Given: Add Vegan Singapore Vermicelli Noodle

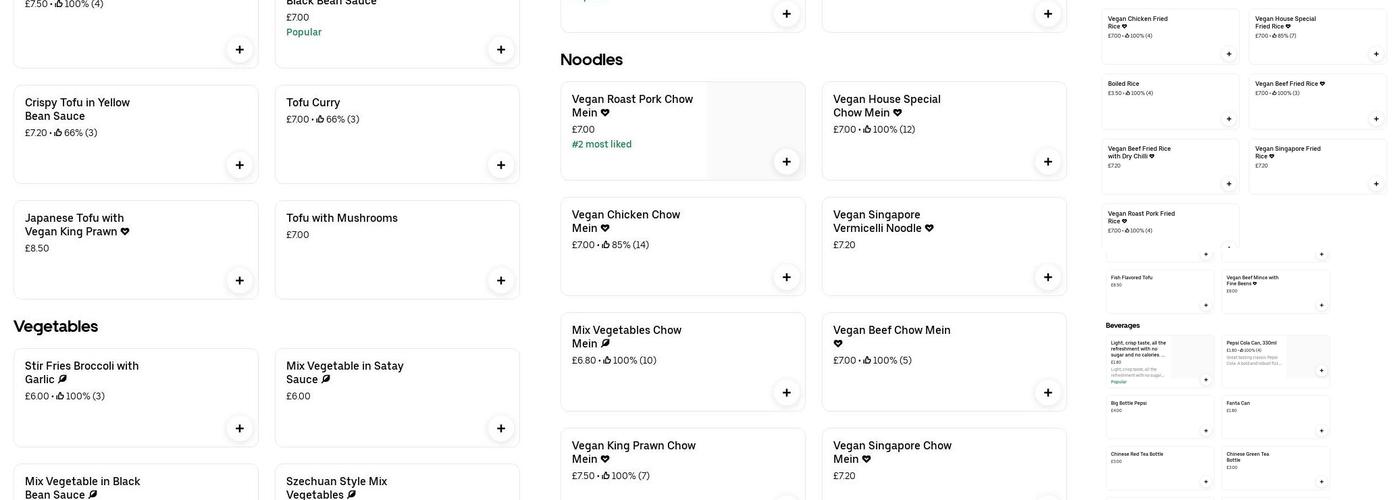Looking at the screenshot, I should 1048,277.
